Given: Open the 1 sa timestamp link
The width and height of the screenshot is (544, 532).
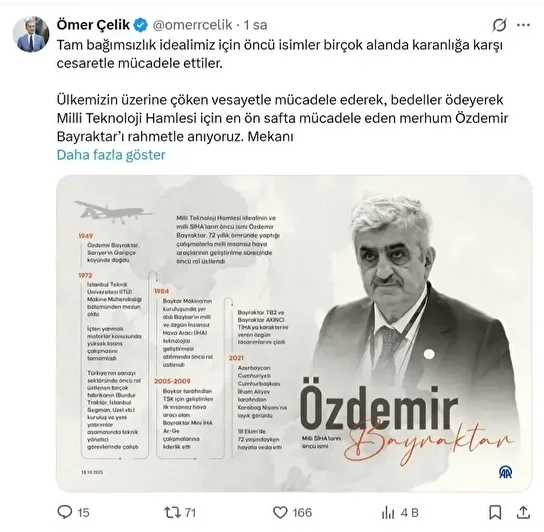Looking at the screenshot, I should tap(255, 25).
